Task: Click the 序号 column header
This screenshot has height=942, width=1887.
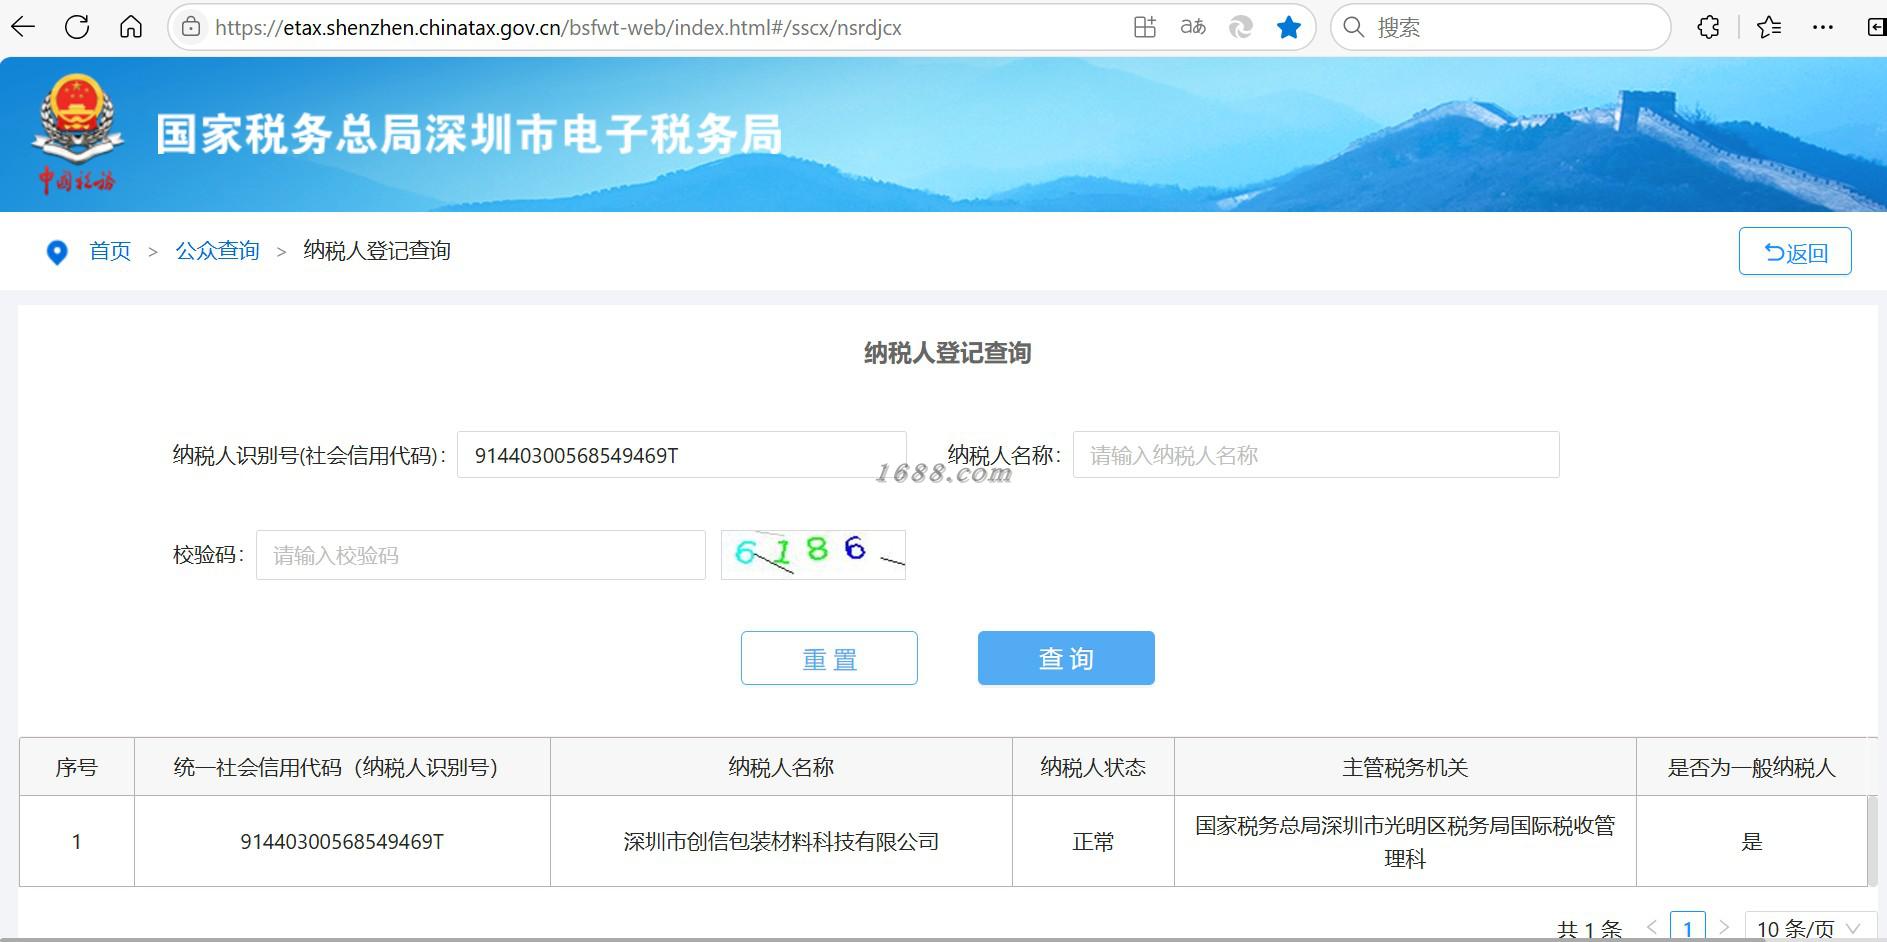Action: (x=77, y=767)
